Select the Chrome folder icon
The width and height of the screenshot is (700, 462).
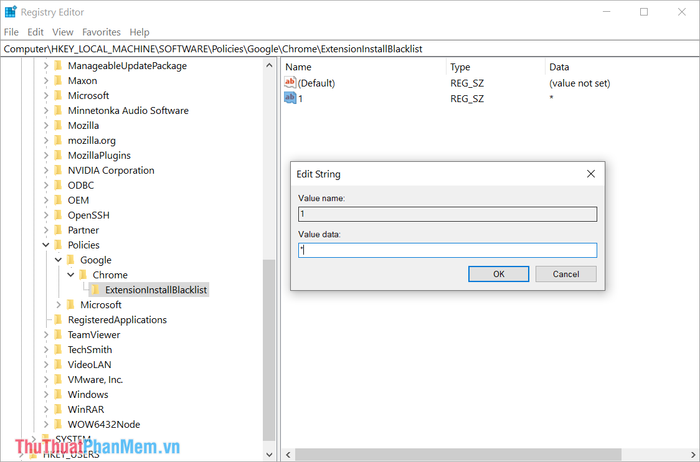(x=83, y=275)
